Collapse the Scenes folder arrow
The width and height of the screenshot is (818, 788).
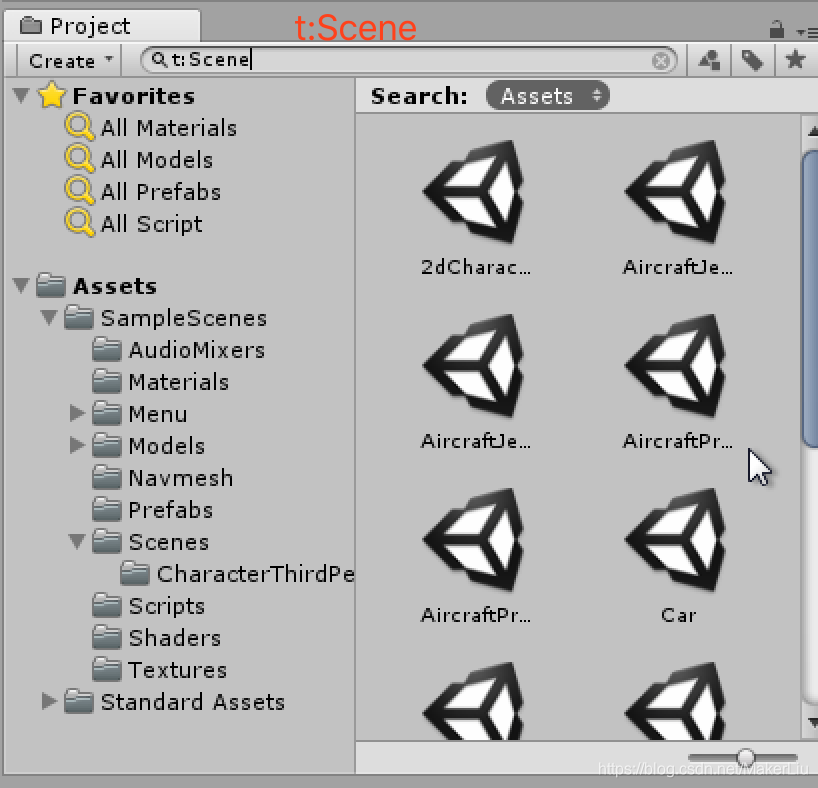point(77,542)
